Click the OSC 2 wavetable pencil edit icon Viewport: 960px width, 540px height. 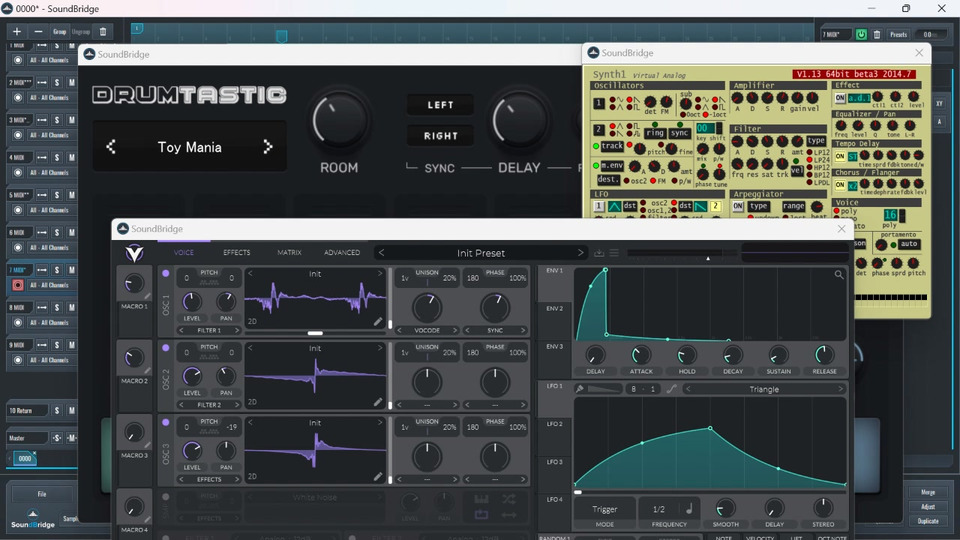(378, 402)
